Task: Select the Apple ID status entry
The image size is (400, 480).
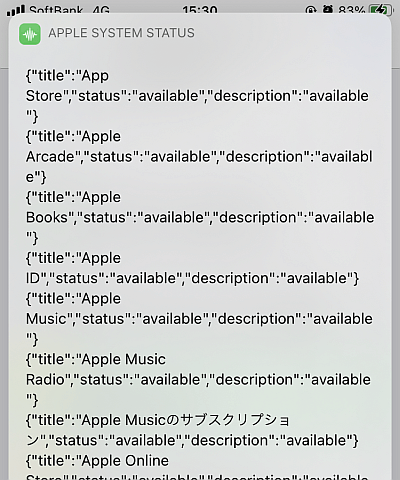Action: click(x=192, y=268)
